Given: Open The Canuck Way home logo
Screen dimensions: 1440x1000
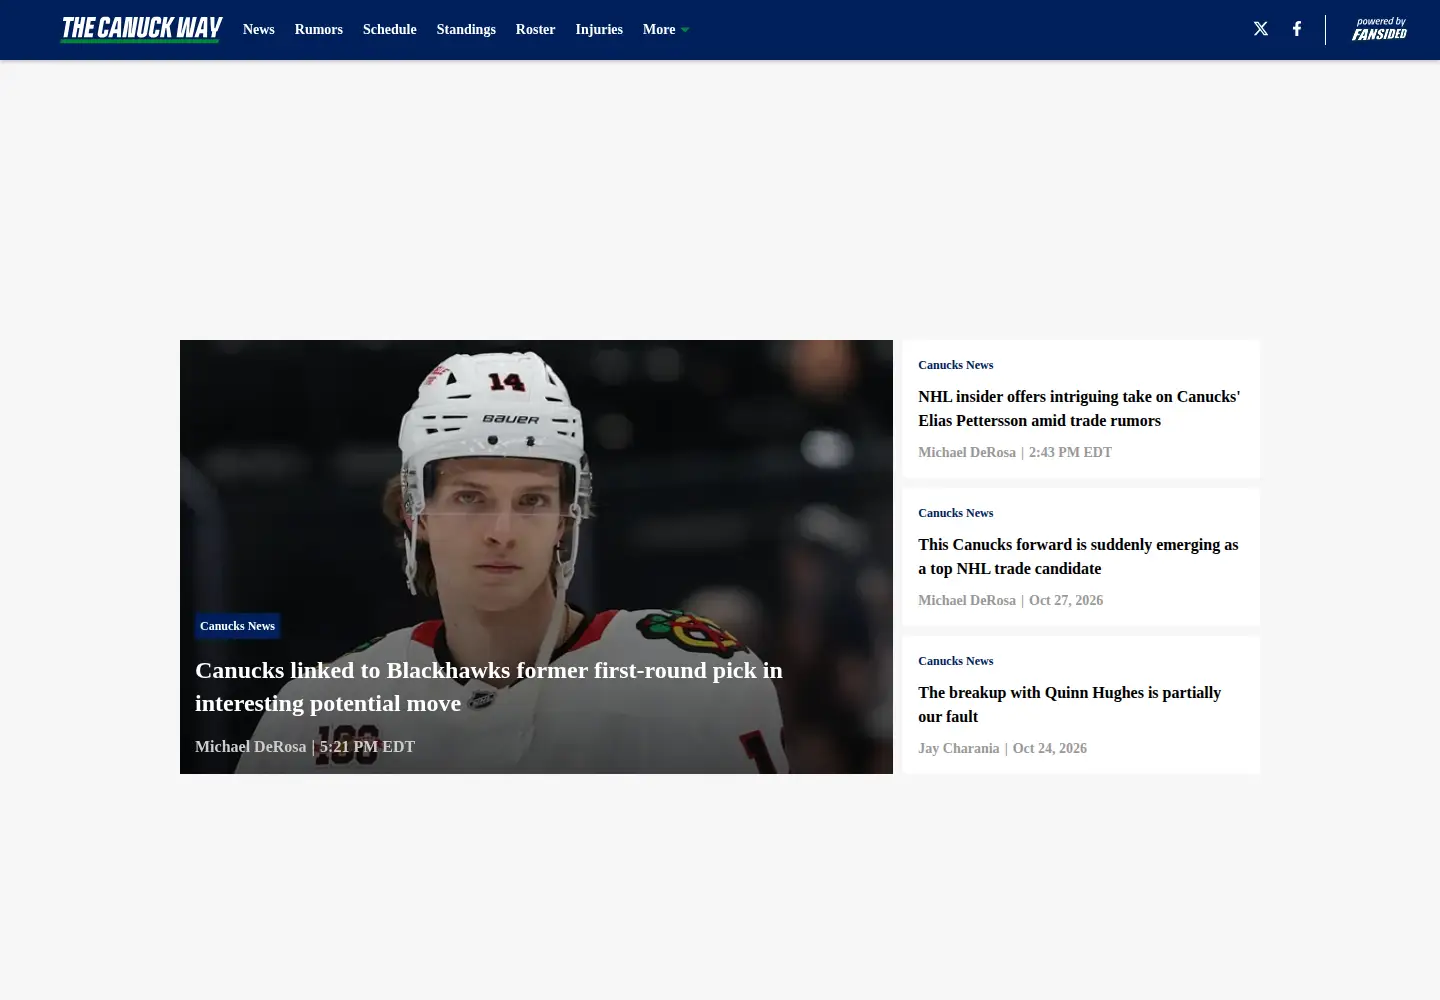Looking at the screenshot, I should pos(141,29).
